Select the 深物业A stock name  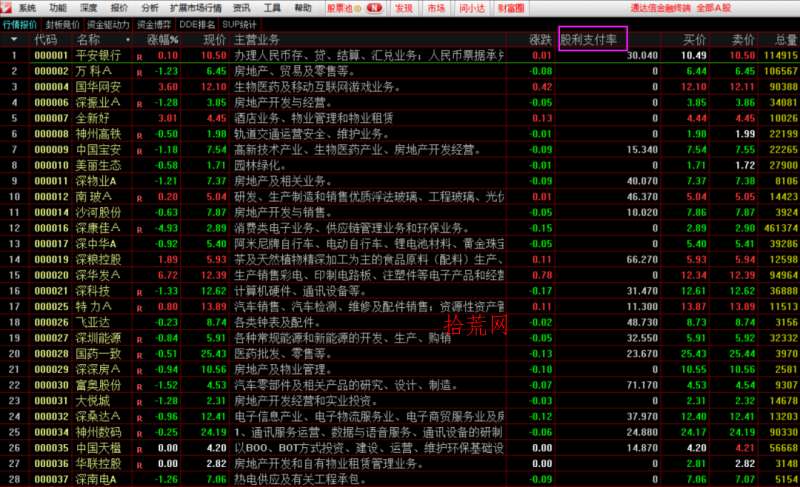tap(96, 181)
